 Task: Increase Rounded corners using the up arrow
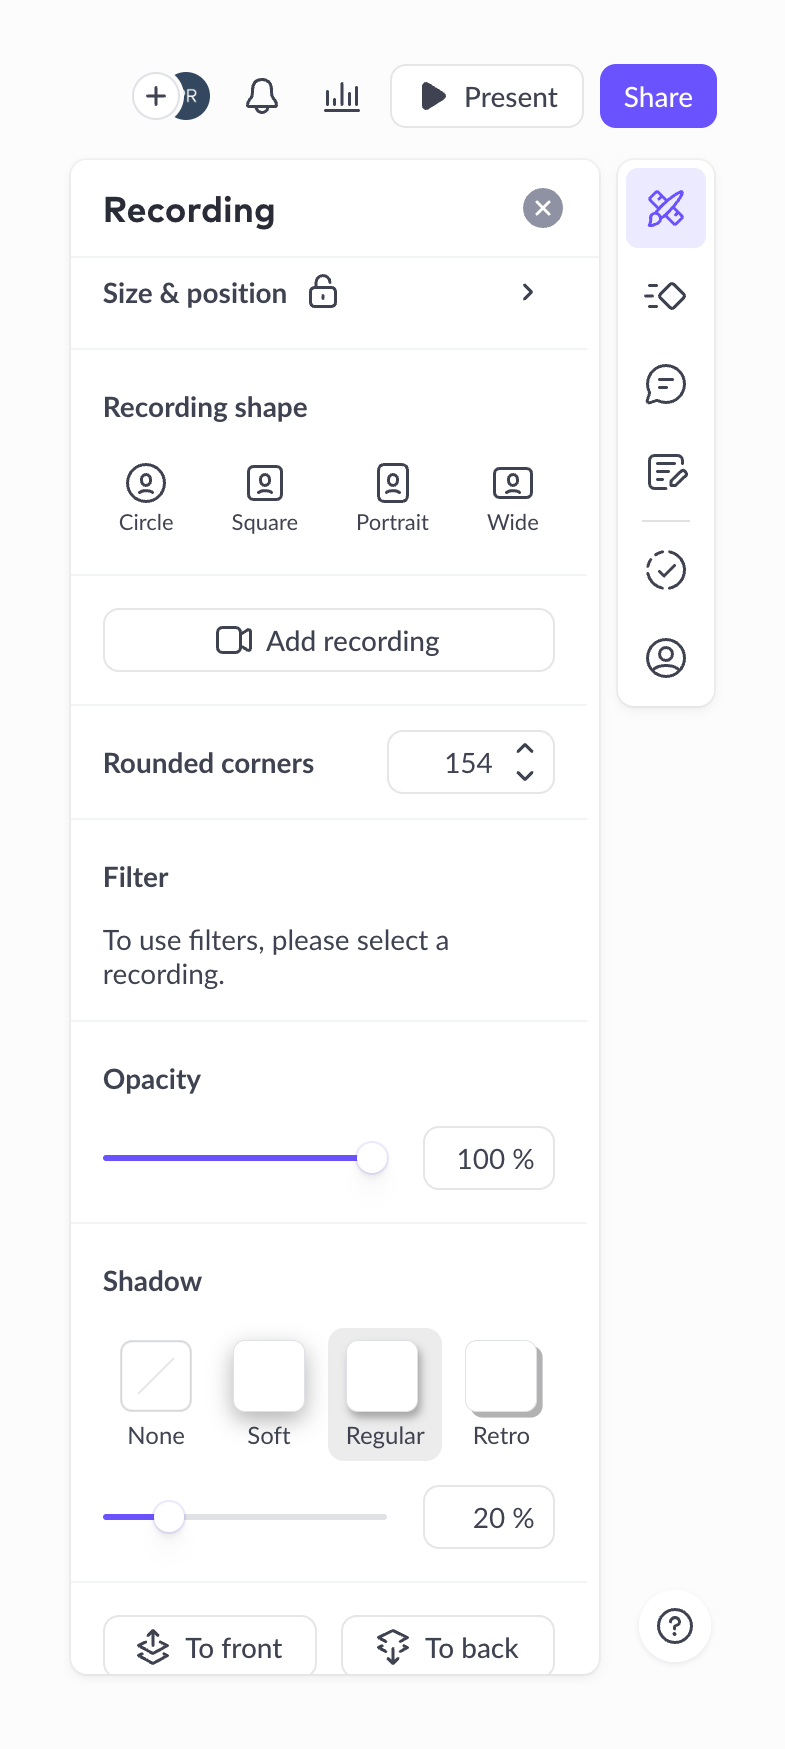pyautogui.click(x=524, y=749)
